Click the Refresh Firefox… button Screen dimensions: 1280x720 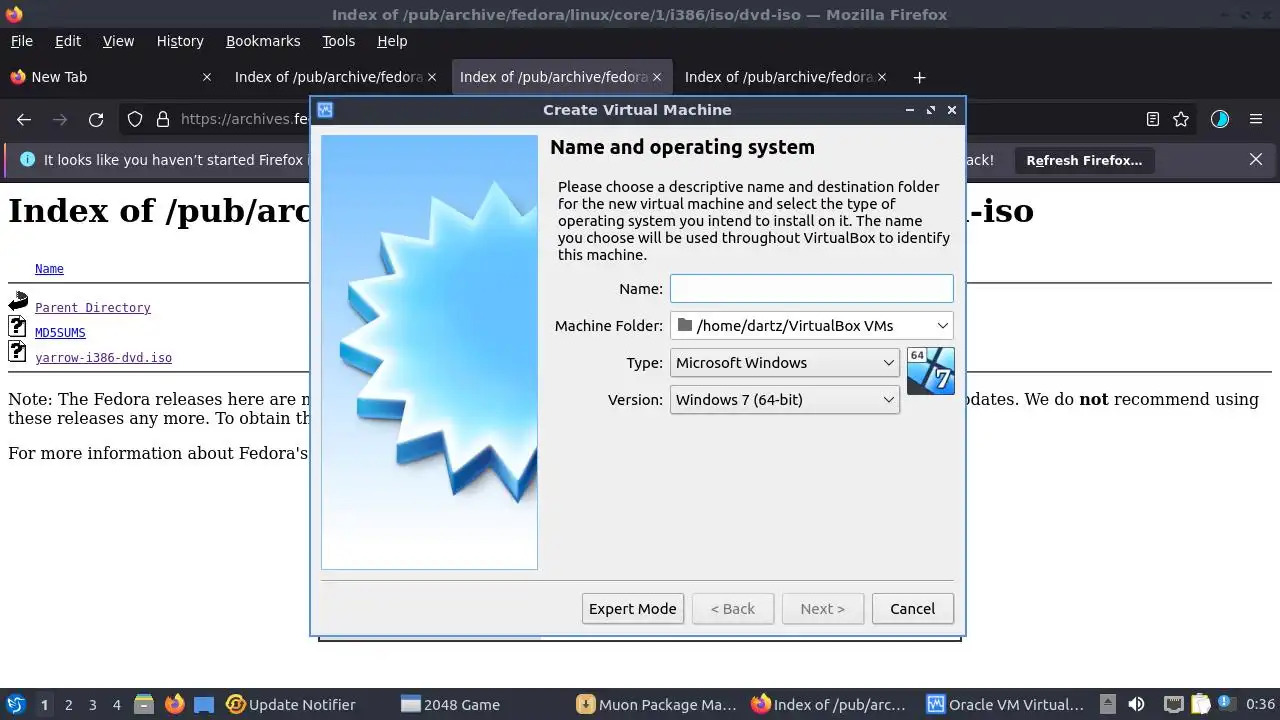pos(1084,160)
